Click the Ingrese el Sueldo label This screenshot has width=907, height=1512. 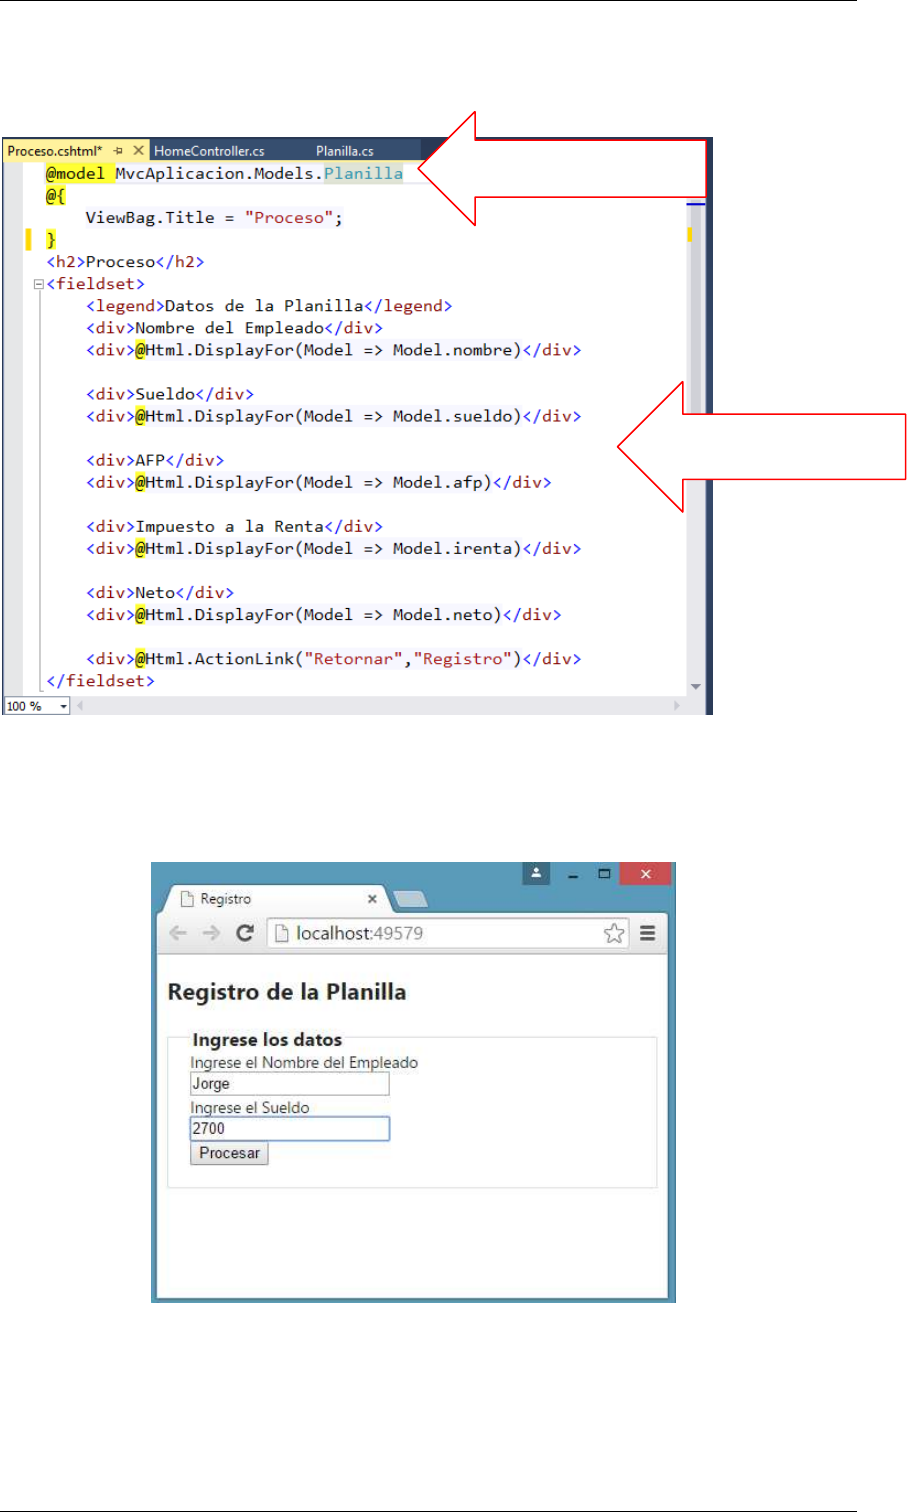(250, 1108)
